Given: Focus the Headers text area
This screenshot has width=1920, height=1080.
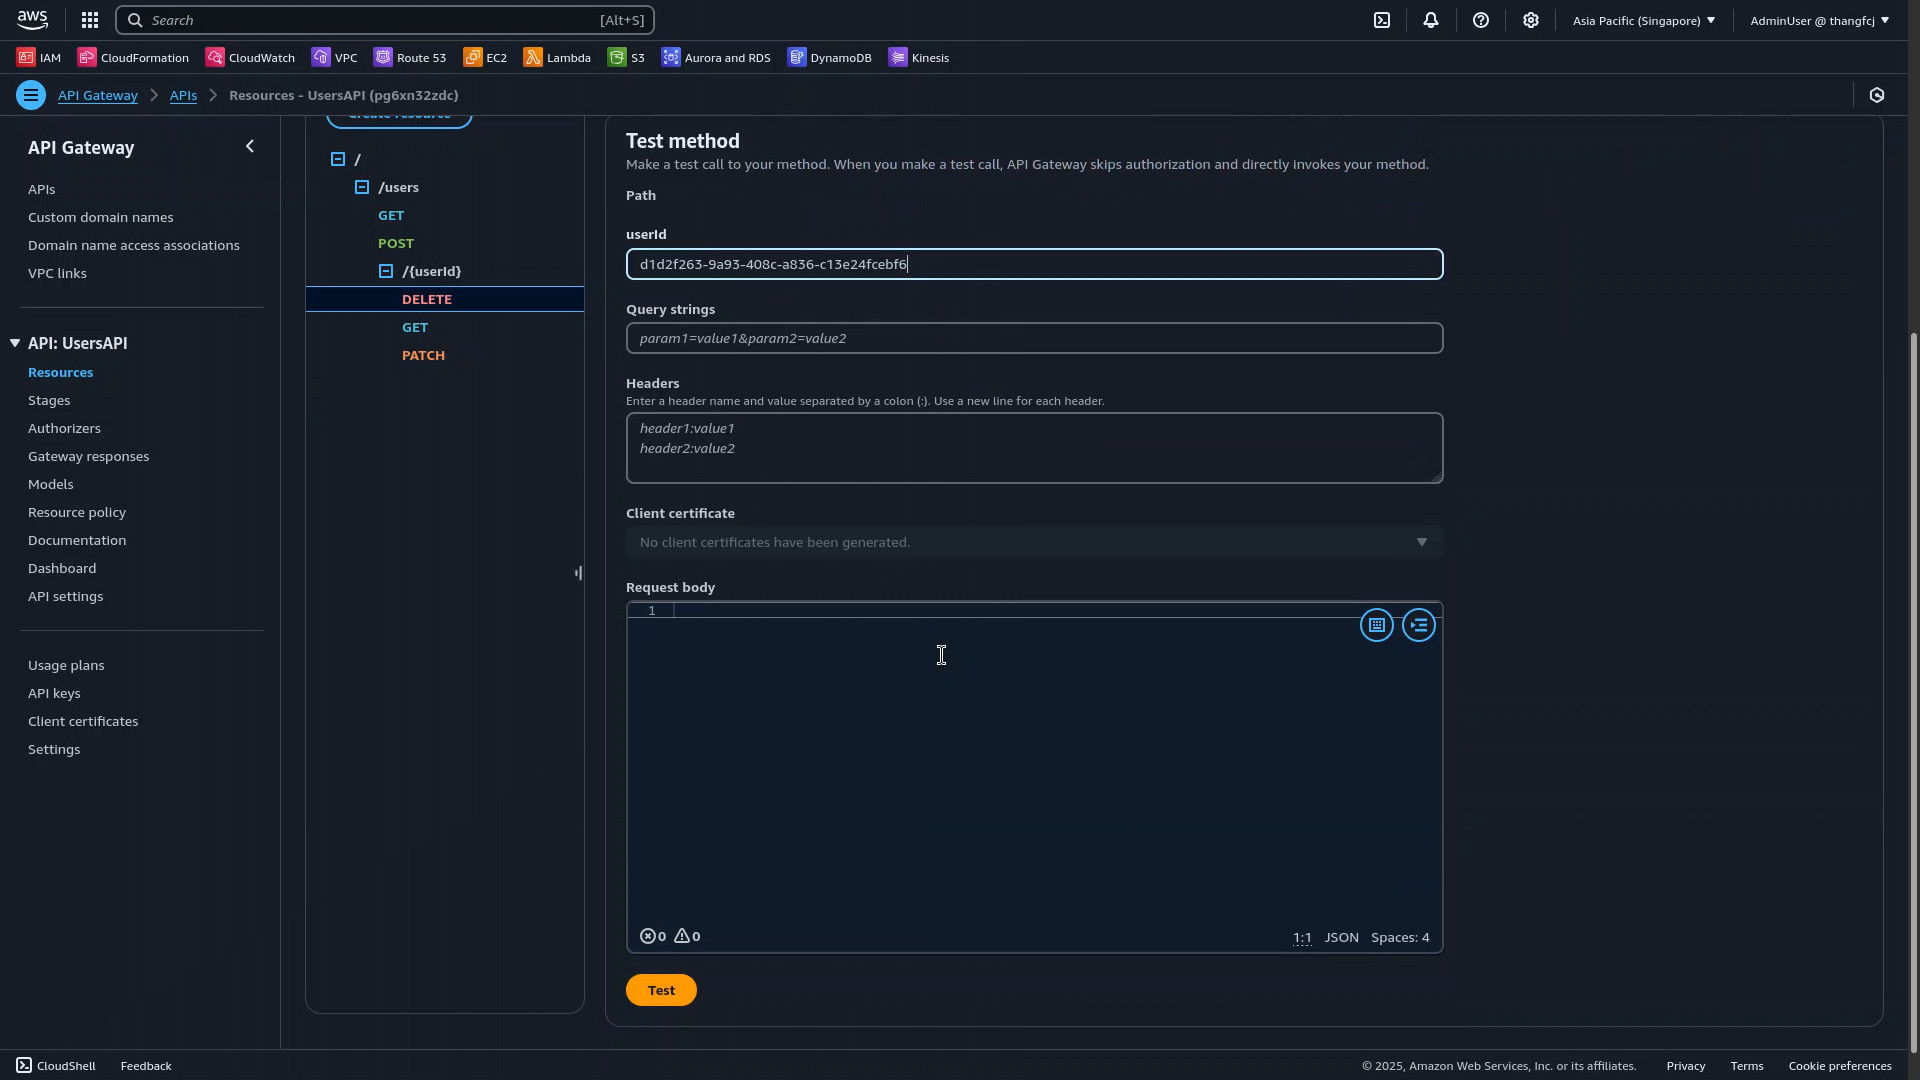Looking at the screenshot, I should tap(1034, 448).
